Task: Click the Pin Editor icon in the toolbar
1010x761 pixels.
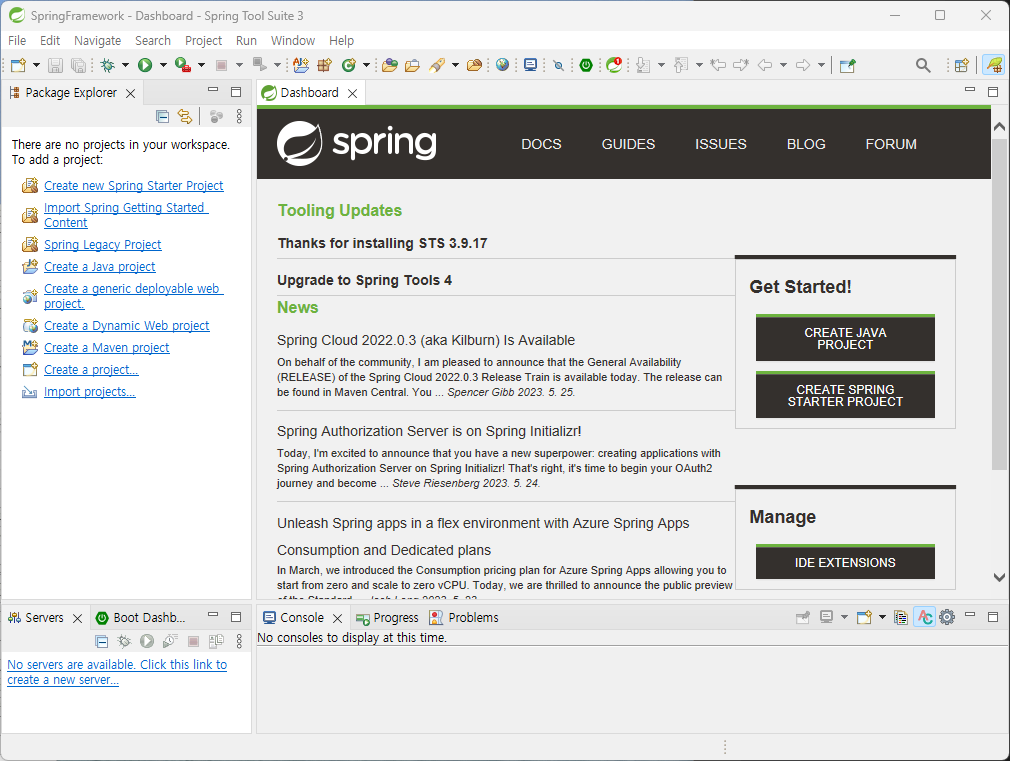Action: coord(848,65)
